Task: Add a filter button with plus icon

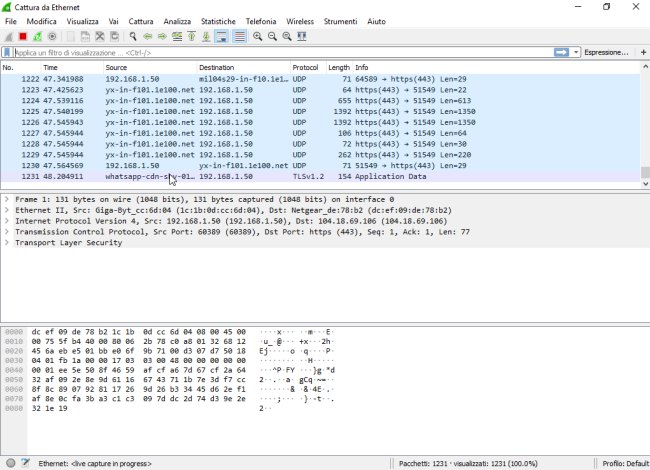Action: point(643,52)
